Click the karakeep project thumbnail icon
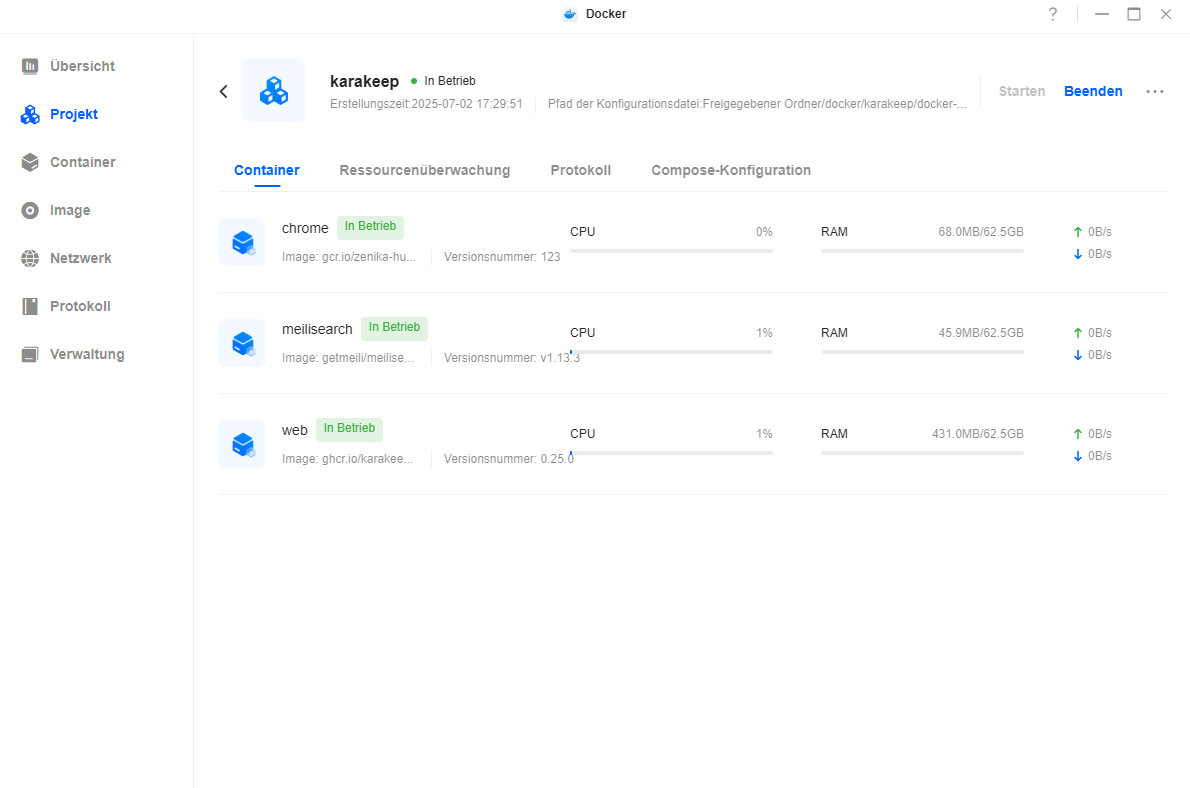Image resolution: width=1190 pixels, height=788 pixels. coord(273,91)
